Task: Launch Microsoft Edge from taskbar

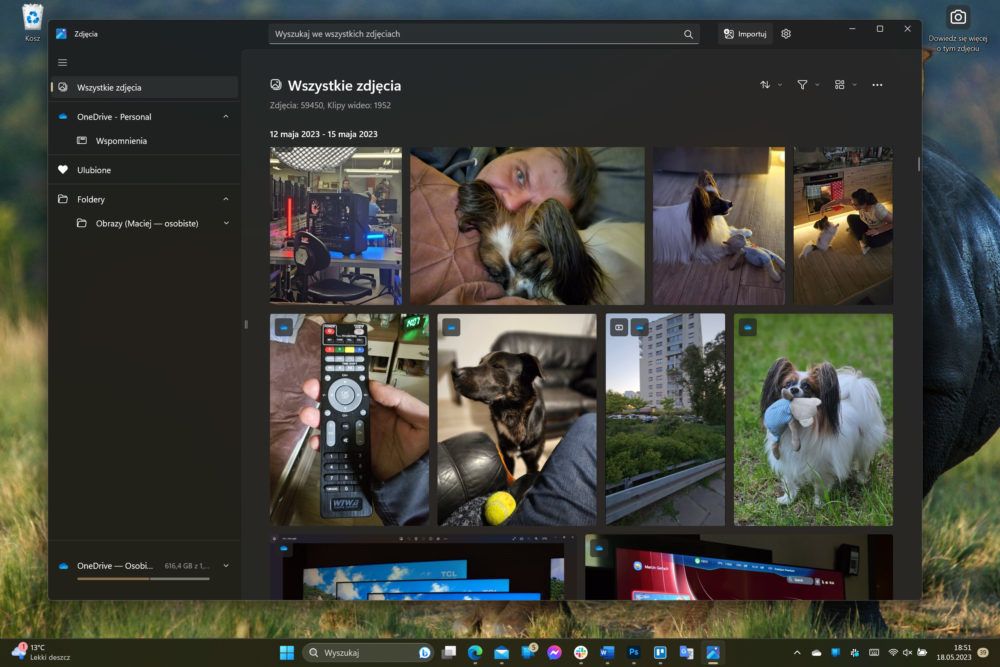Action: [475, 652]
